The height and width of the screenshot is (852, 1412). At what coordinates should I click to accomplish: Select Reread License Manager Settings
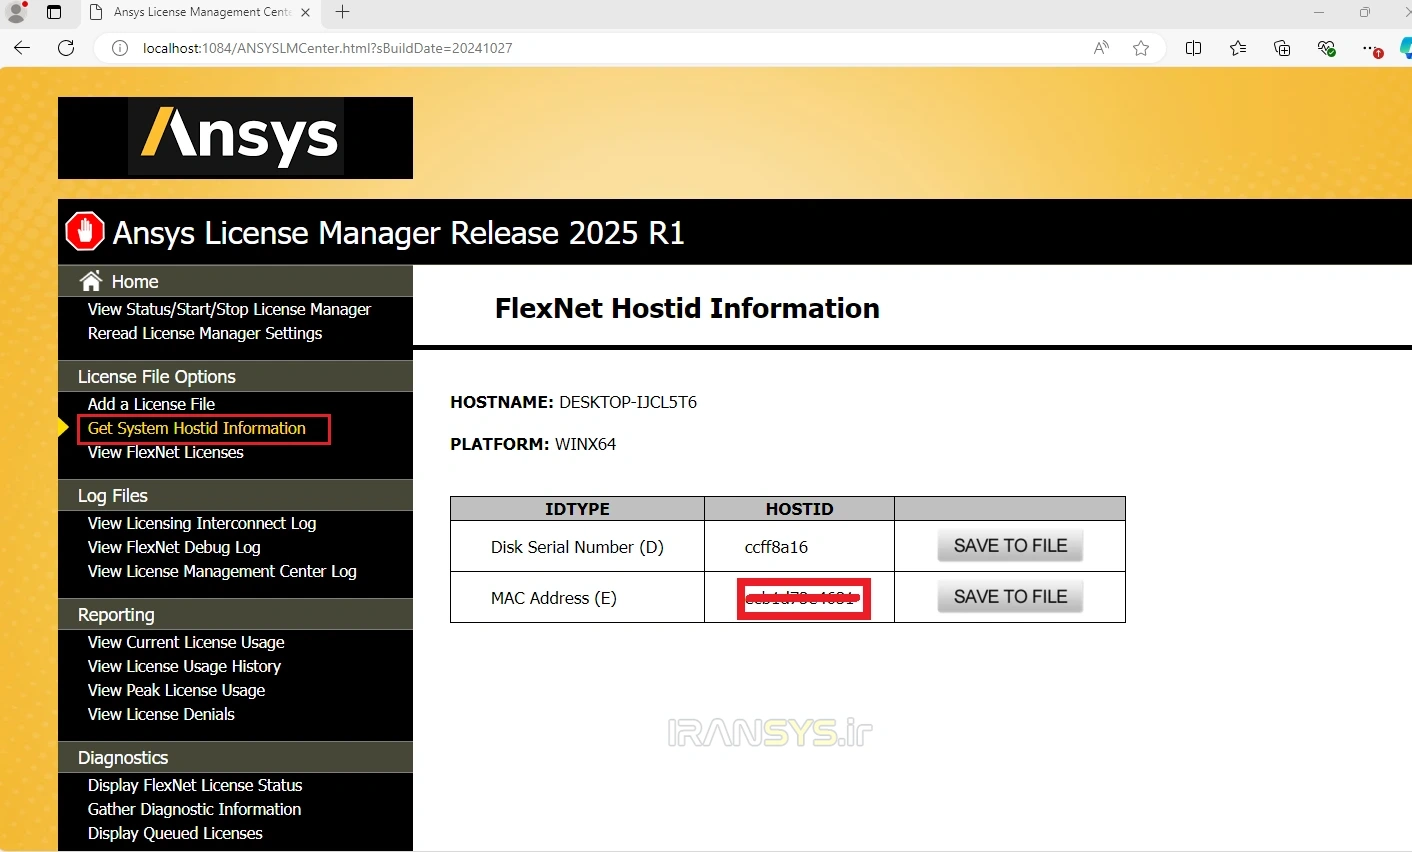pos(205,333)
